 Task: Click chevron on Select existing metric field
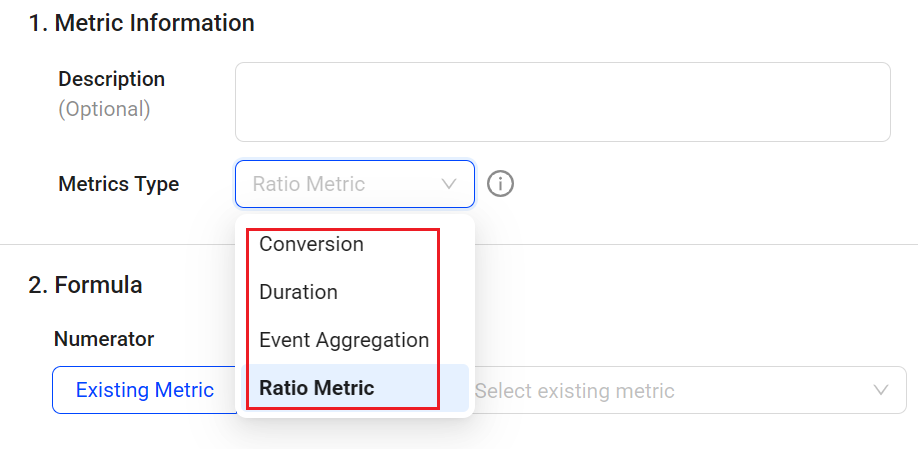pyautogui.click(x=881, y=390)
